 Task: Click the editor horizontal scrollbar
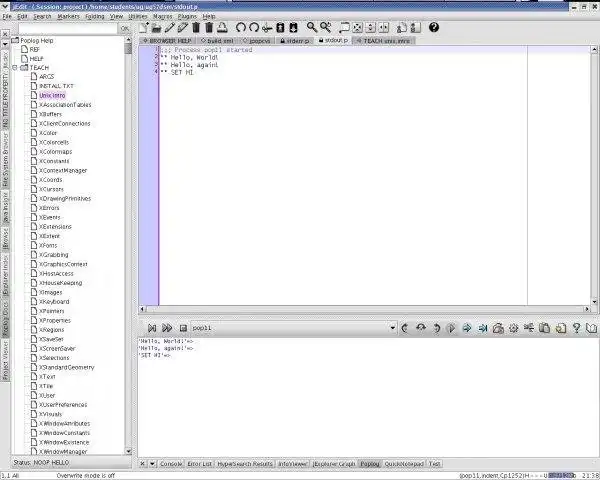tap(365, 309)
